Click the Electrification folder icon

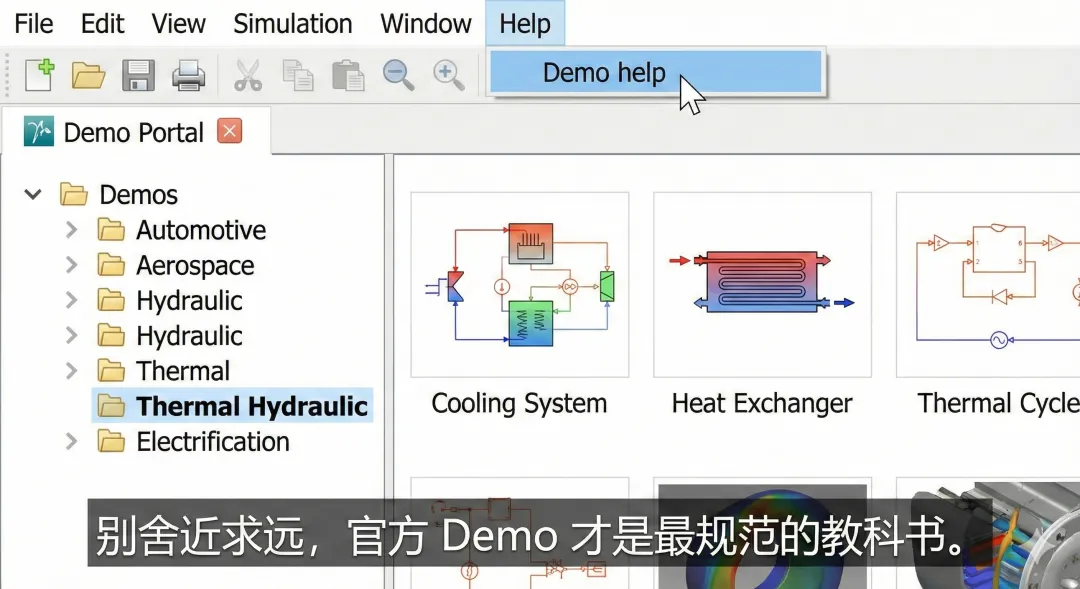click(x=111, y=441)
